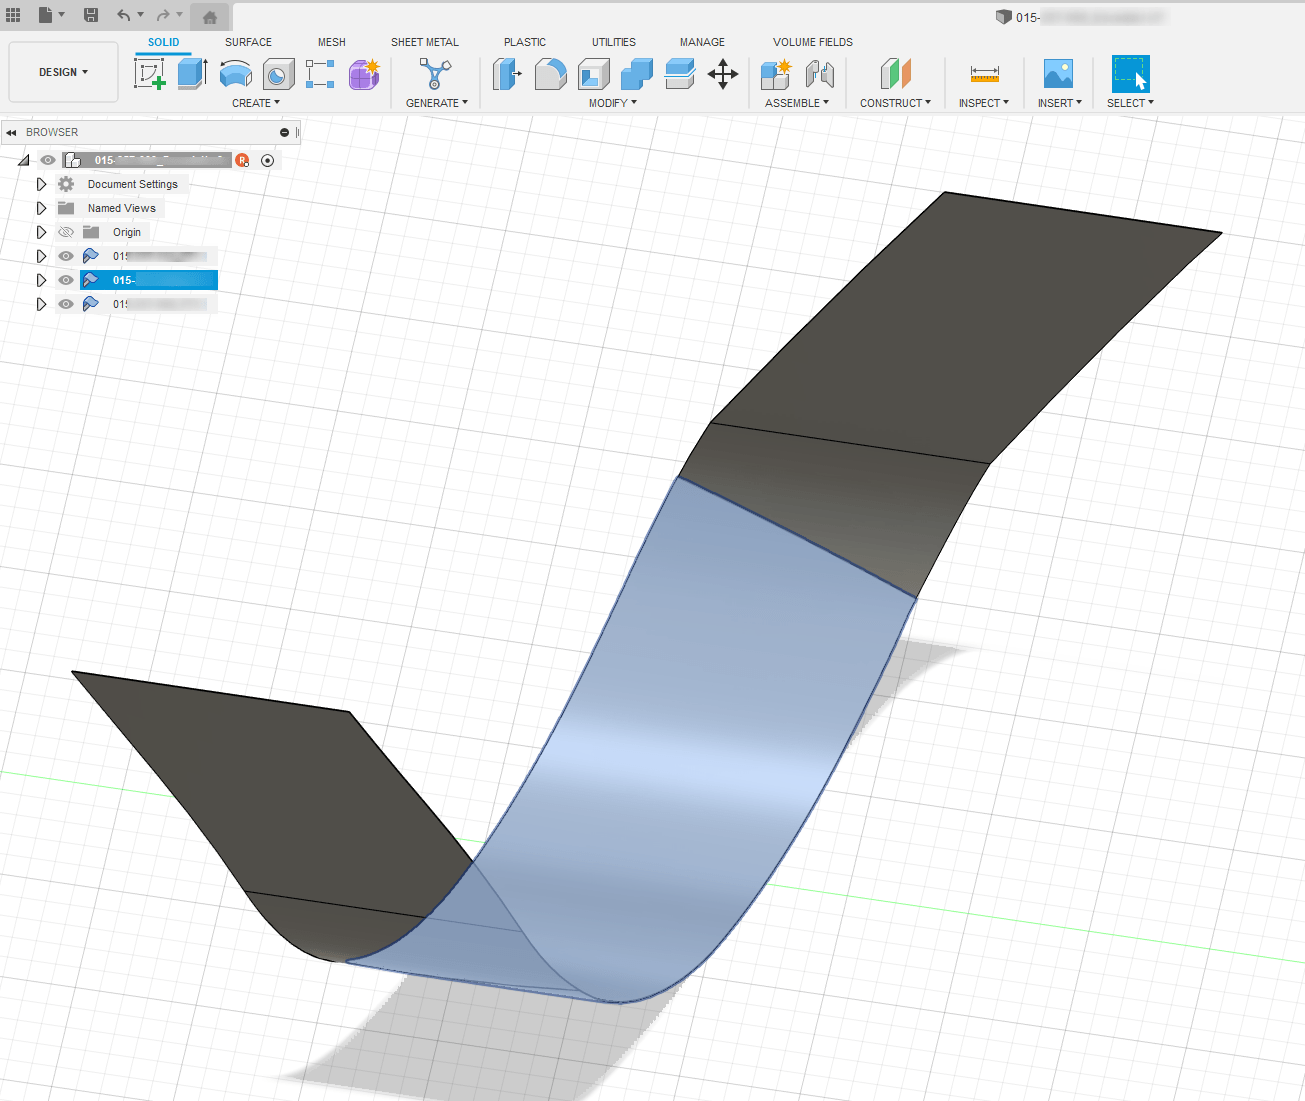
Task: Select the Move/Copy tool
Action: coord(723,74)
